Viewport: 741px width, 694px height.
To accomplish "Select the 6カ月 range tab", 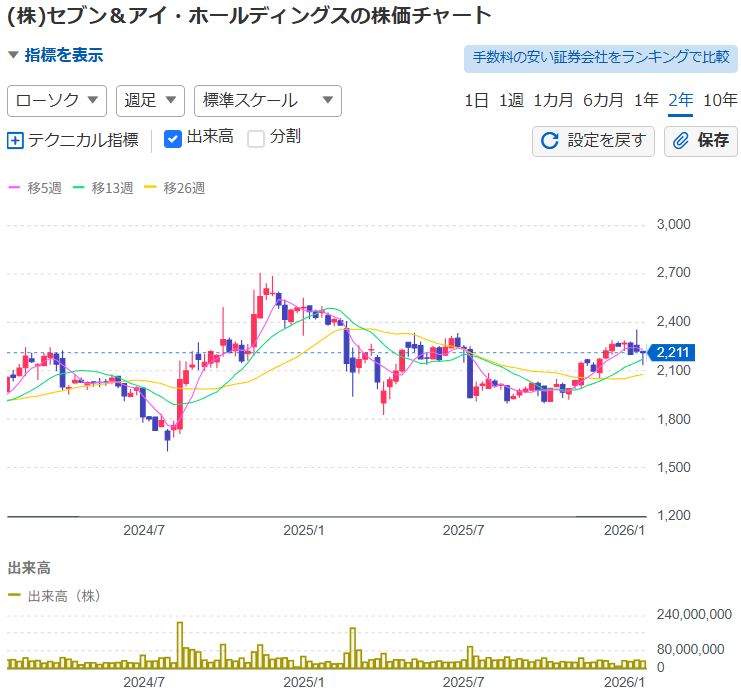I will pos(603,100).
